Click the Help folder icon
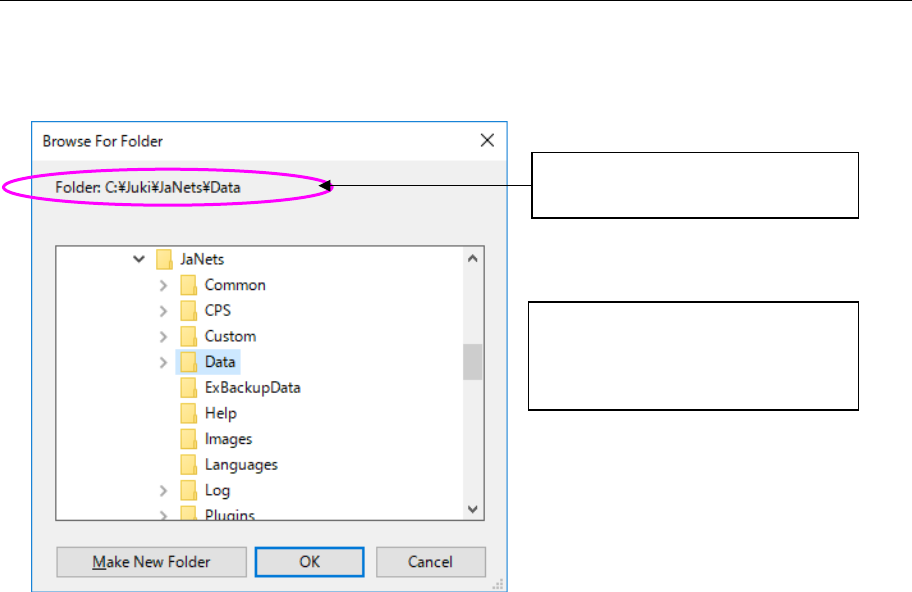912x592 pixels. tap(189, 413)
